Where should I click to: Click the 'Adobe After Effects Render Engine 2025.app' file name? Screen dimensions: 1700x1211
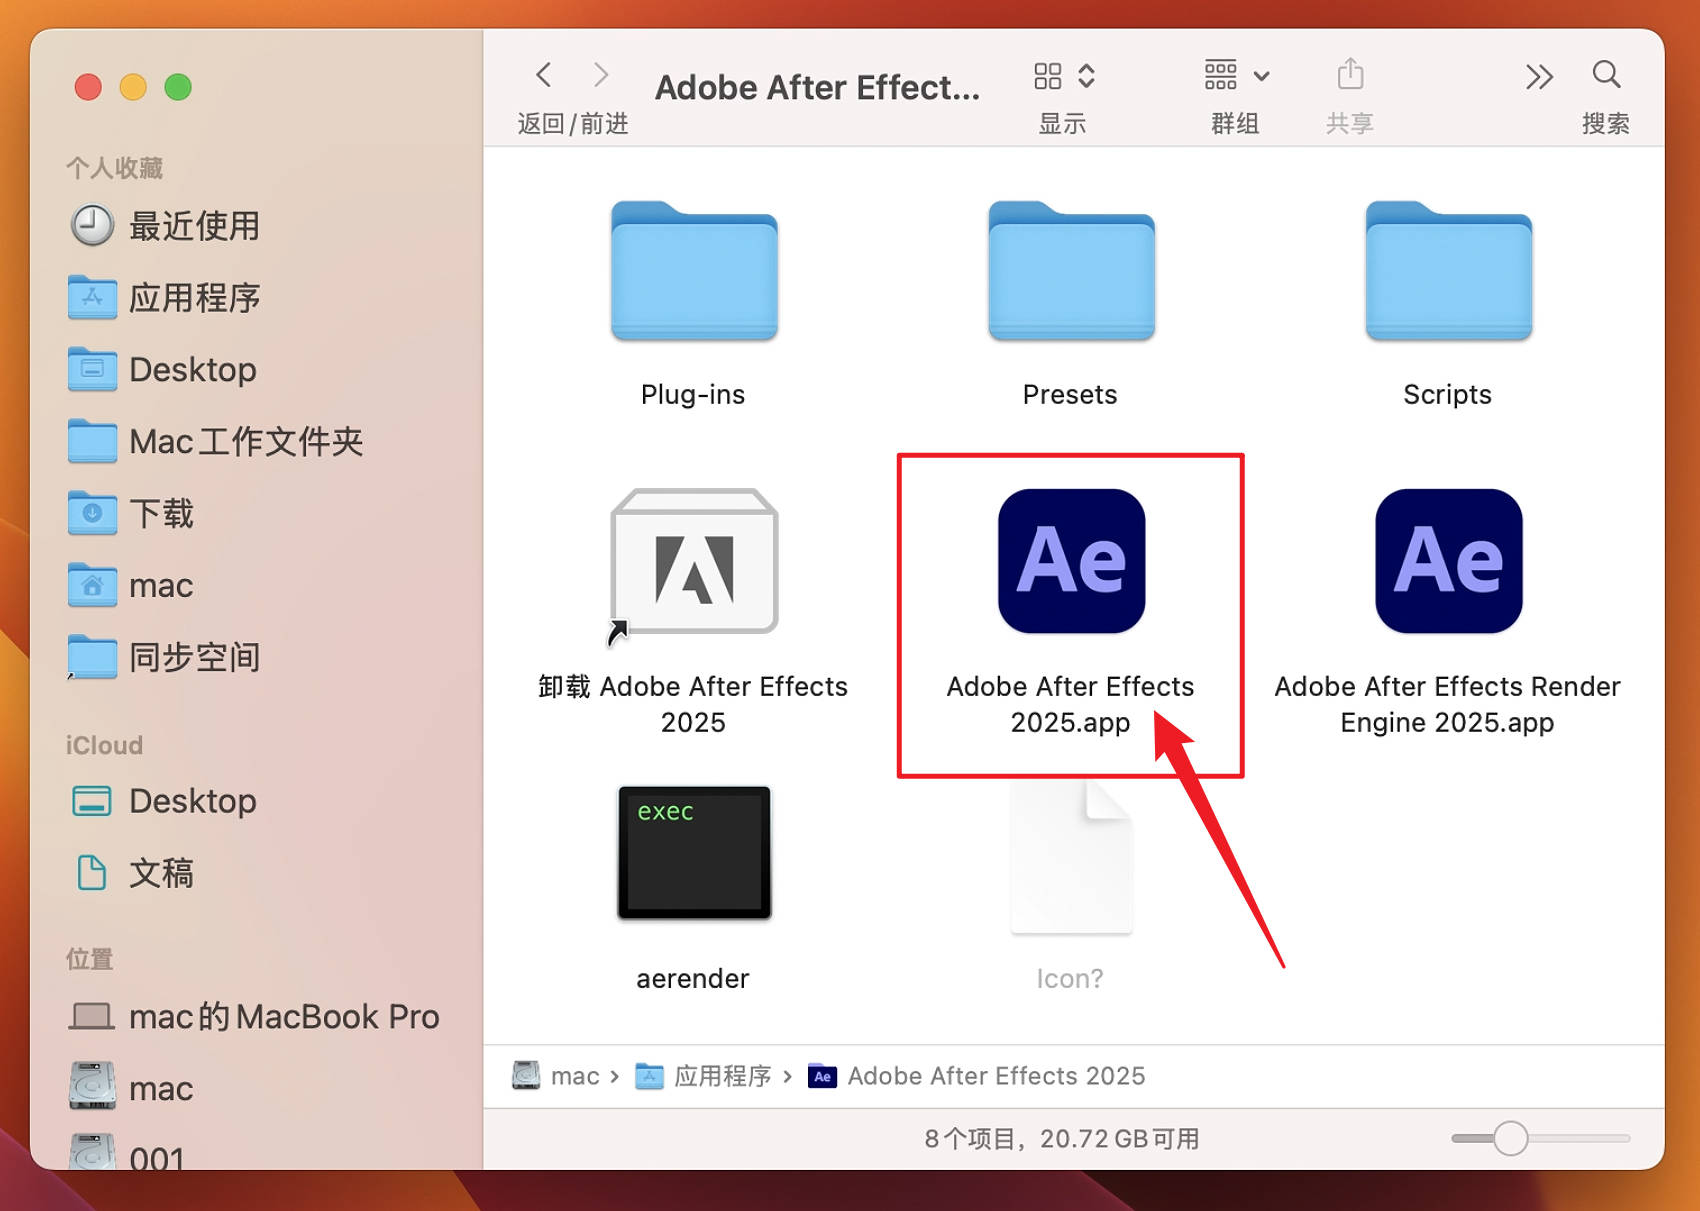[1447, 705]
